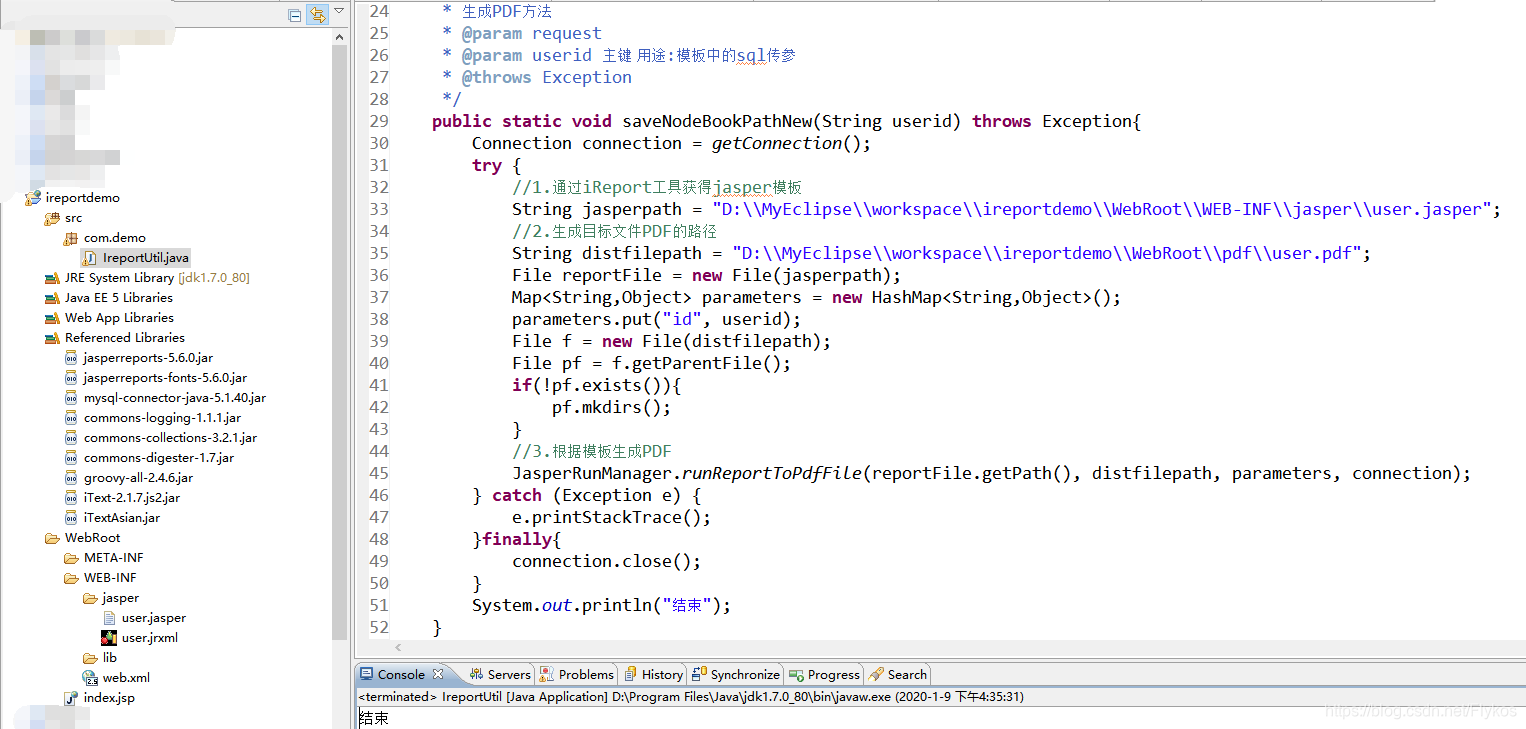Screen dimensions: 1526x729
Task: Click runReportToPdfFile on line 45
Action: [771, 473]
